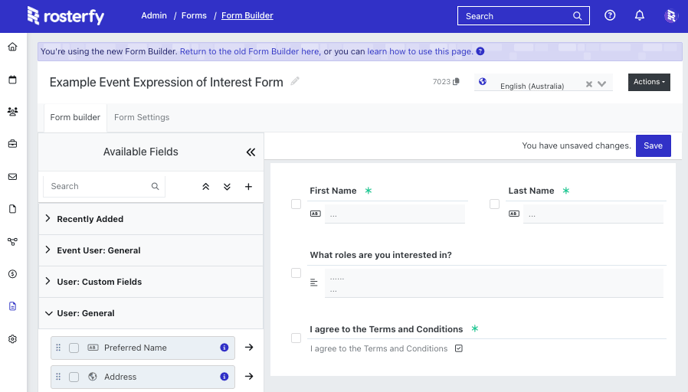688x392 pixels.
Task: Go to Forms breadcrumb
Action: point(194,15)
